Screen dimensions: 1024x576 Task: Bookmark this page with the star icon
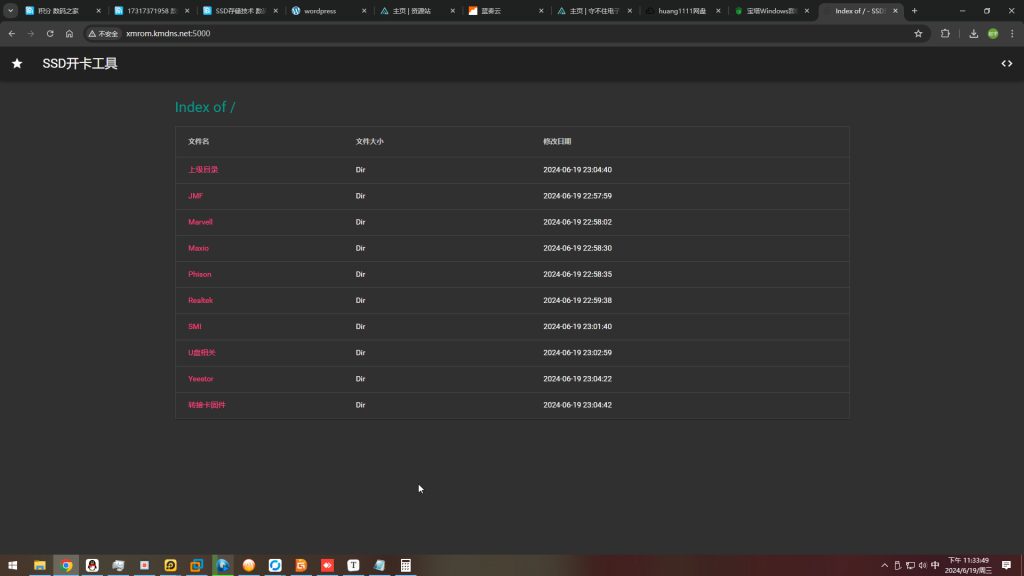918,33
